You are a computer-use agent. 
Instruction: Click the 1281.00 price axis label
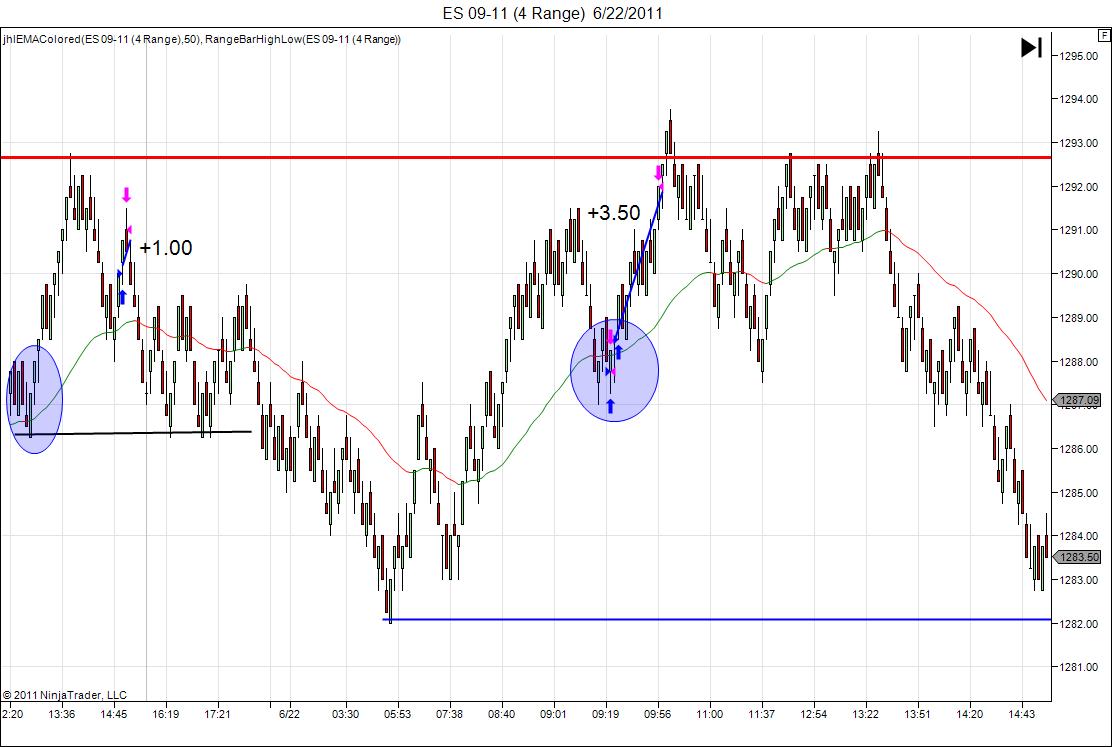click(1079, 668)
